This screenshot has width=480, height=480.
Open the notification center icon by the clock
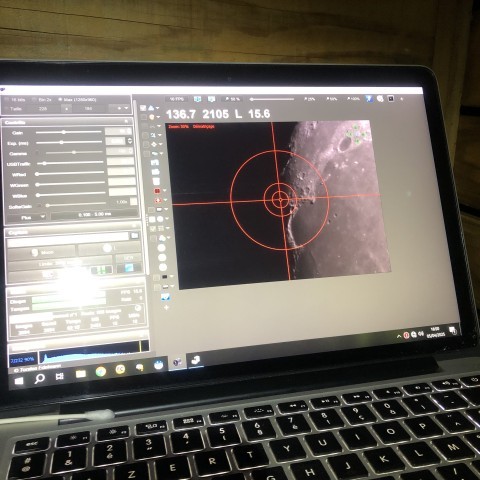(452, 330)
